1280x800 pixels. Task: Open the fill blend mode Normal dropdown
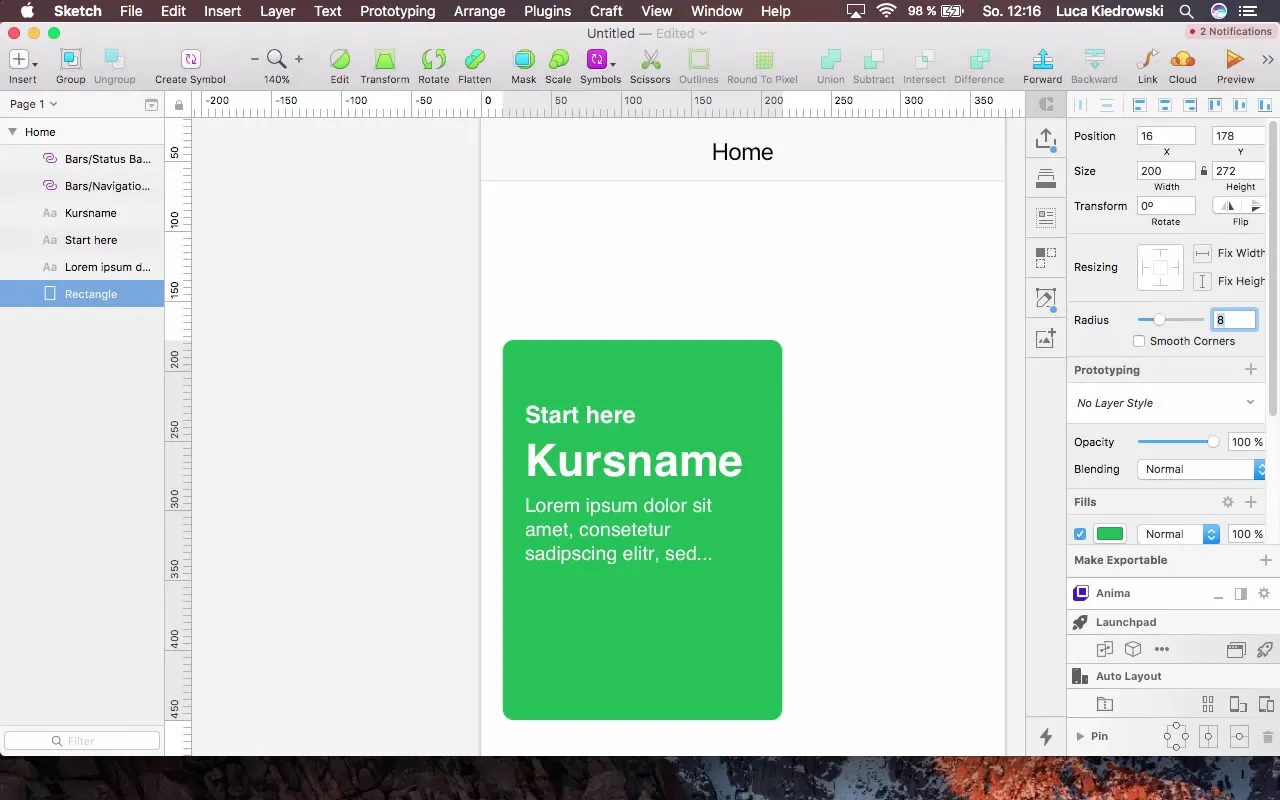(x=1178, y=534)
